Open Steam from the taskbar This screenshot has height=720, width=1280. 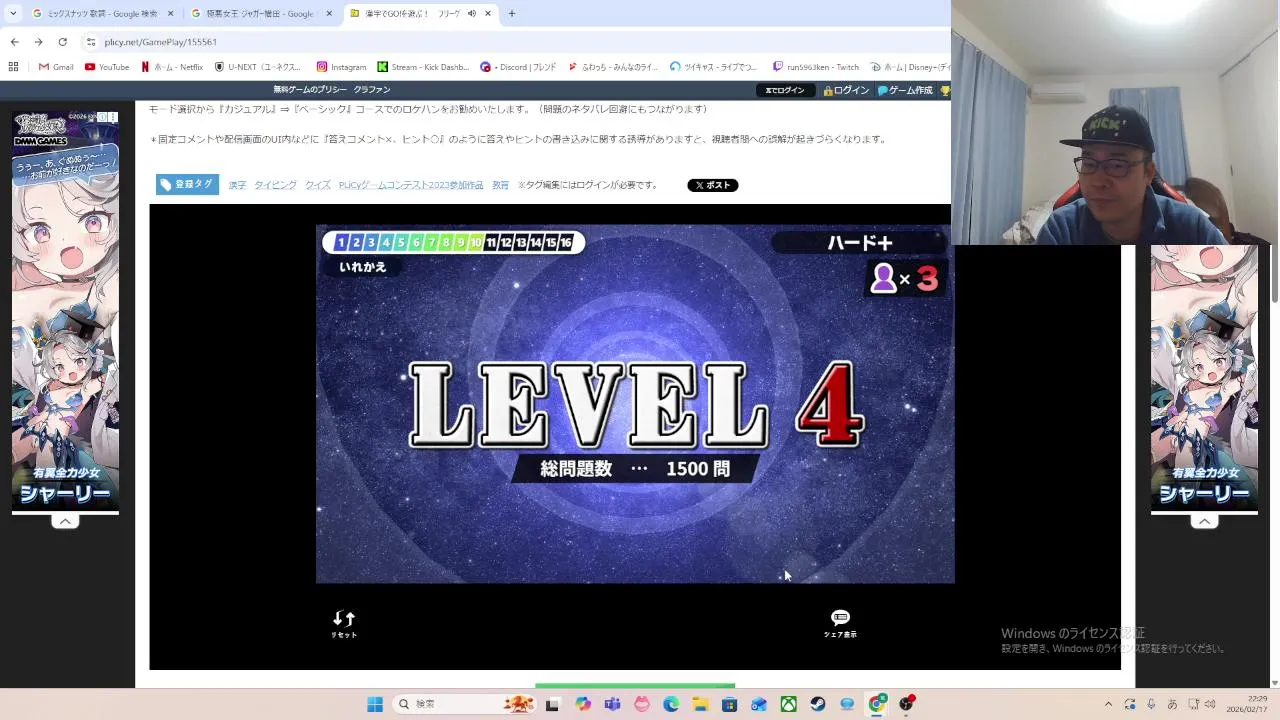coord(818,704)
